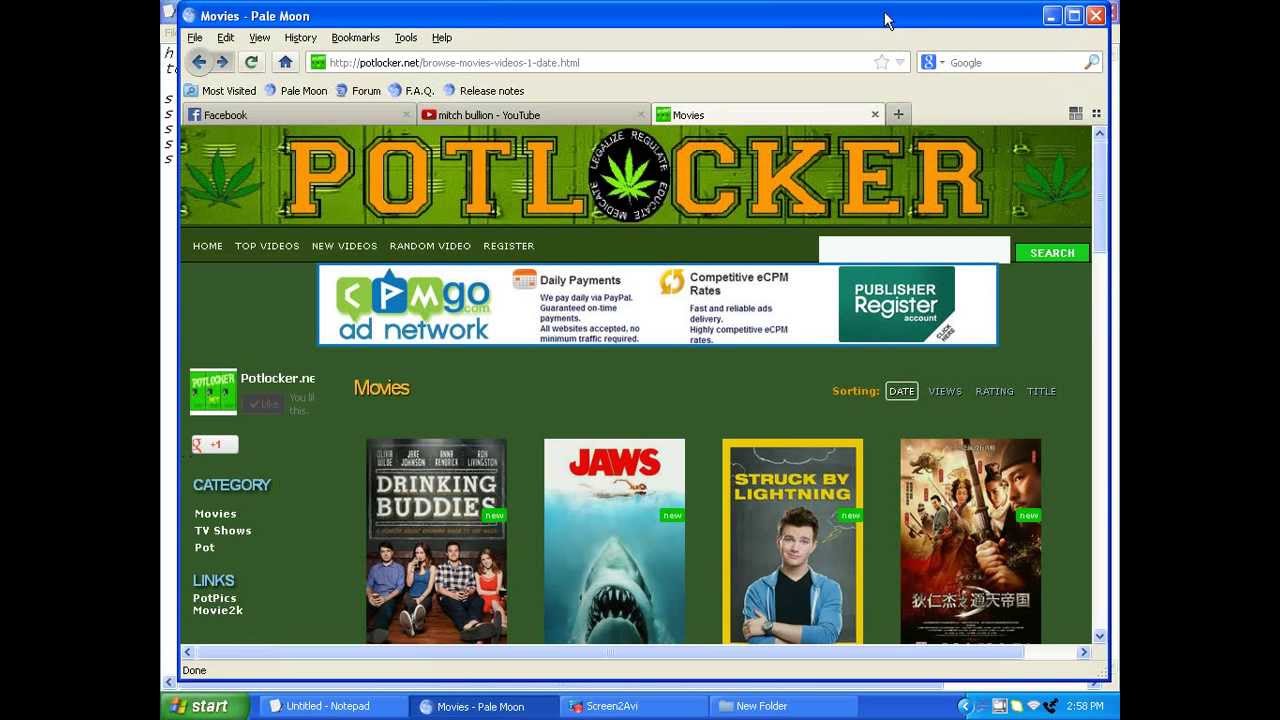Screen dimensions: 1280x720
Task: Open the Home page icon
Action: (285, 62)
